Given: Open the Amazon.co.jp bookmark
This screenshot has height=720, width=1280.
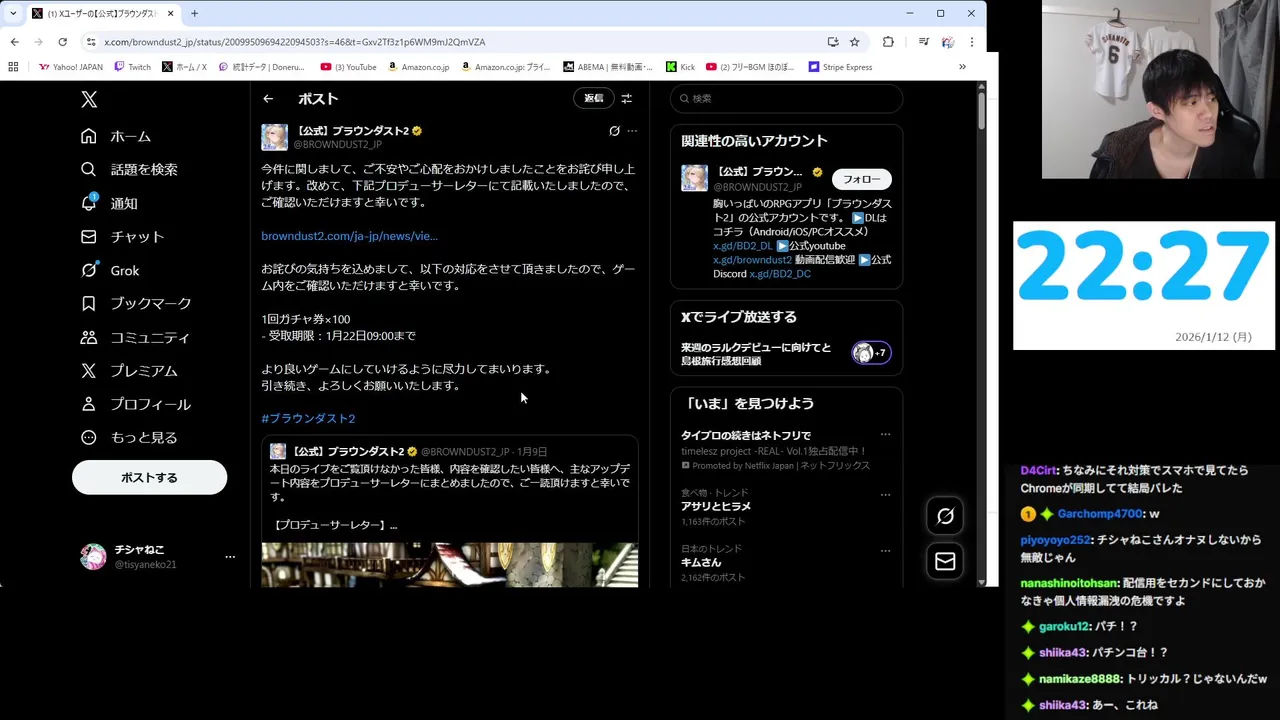Looking at the screenshot, I should (418, 67).
